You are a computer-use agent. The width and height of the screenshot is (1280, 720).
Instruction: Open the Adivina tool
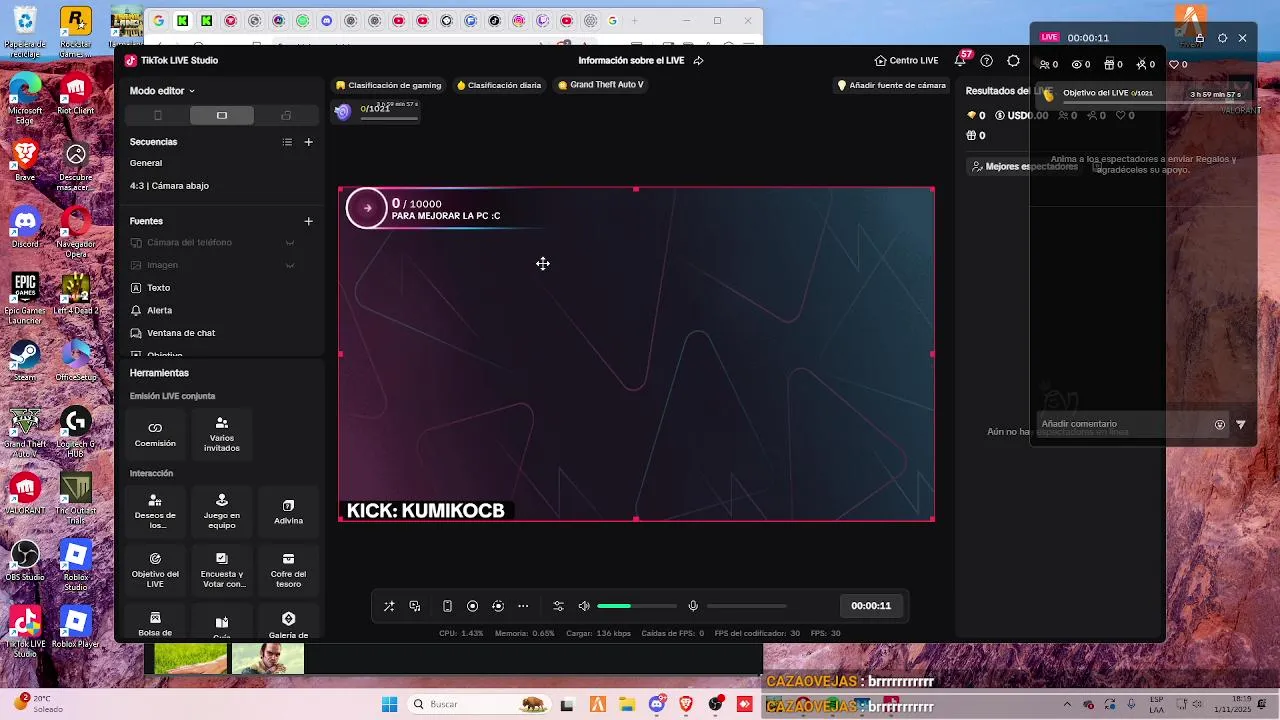[x=288, y=511]
